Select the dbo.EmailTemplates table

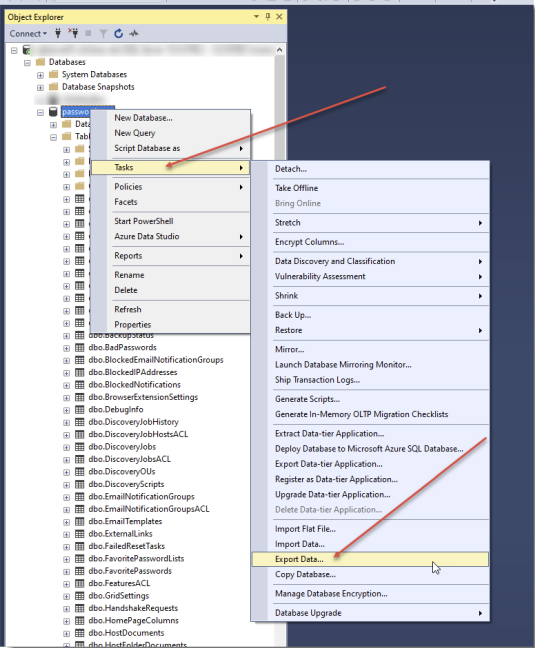(125, 522)
